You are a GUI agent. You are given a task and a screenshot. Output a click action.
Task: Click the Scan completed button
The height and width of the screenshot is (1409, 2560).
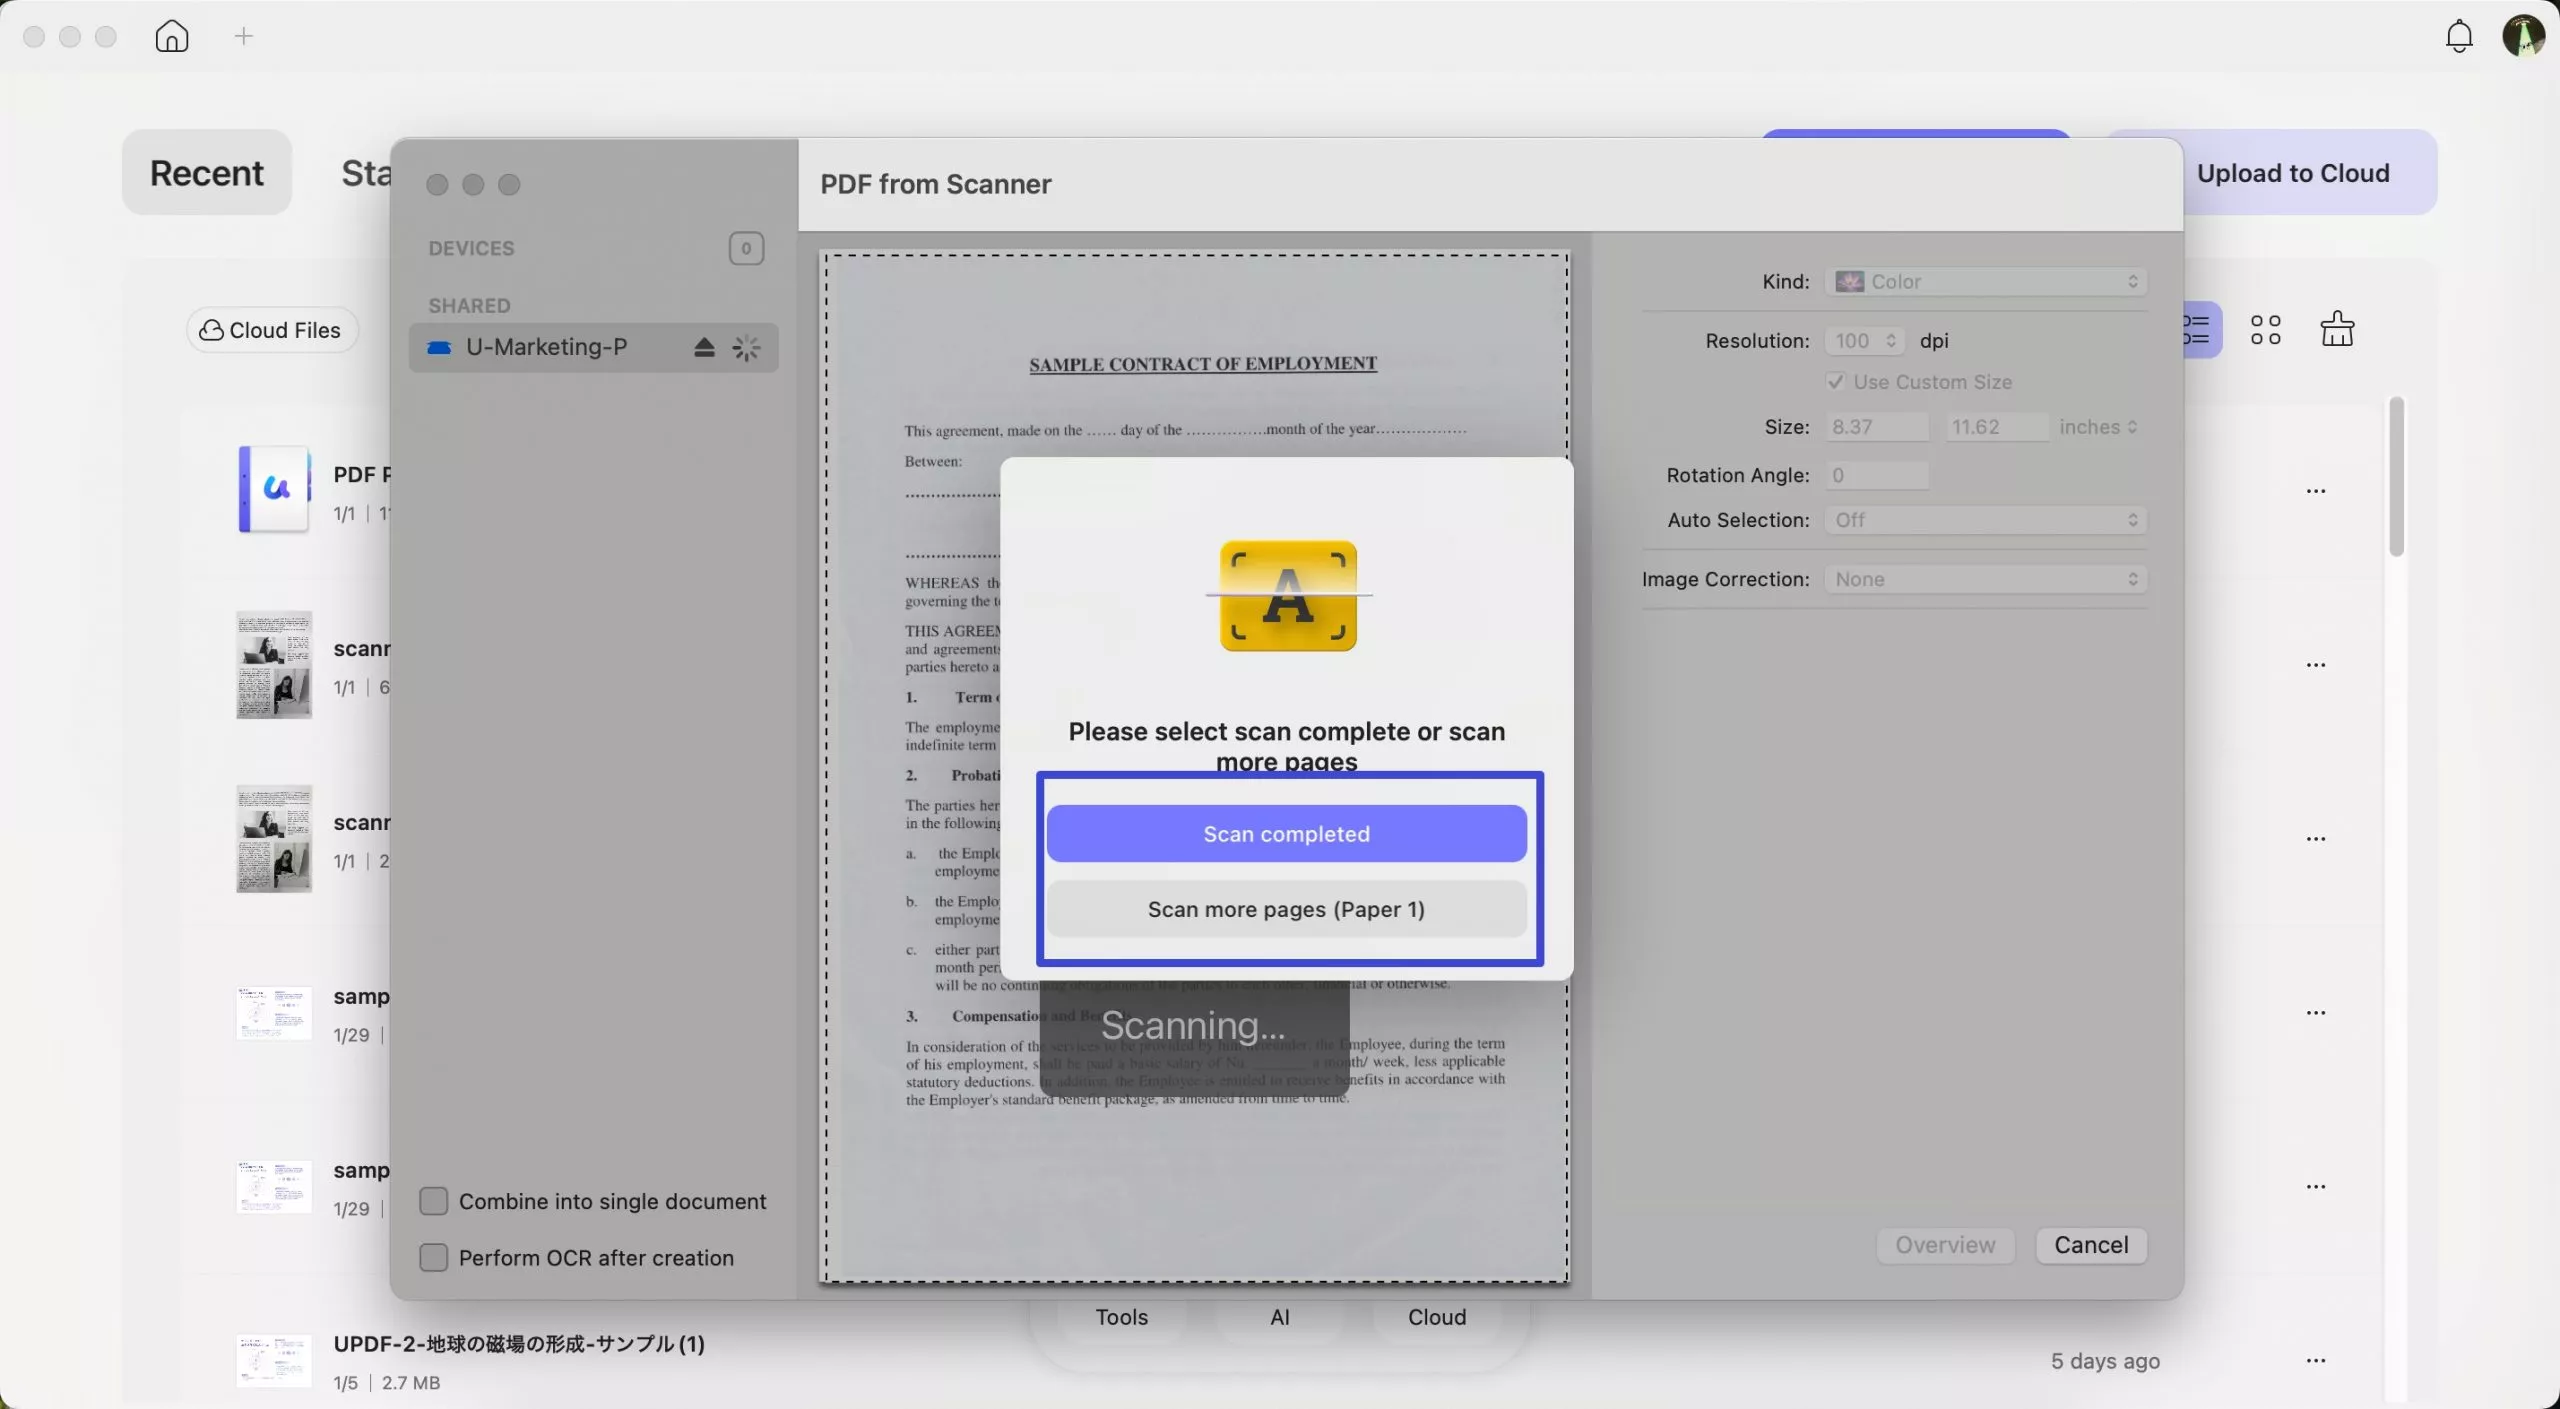tap(1286, 834)
